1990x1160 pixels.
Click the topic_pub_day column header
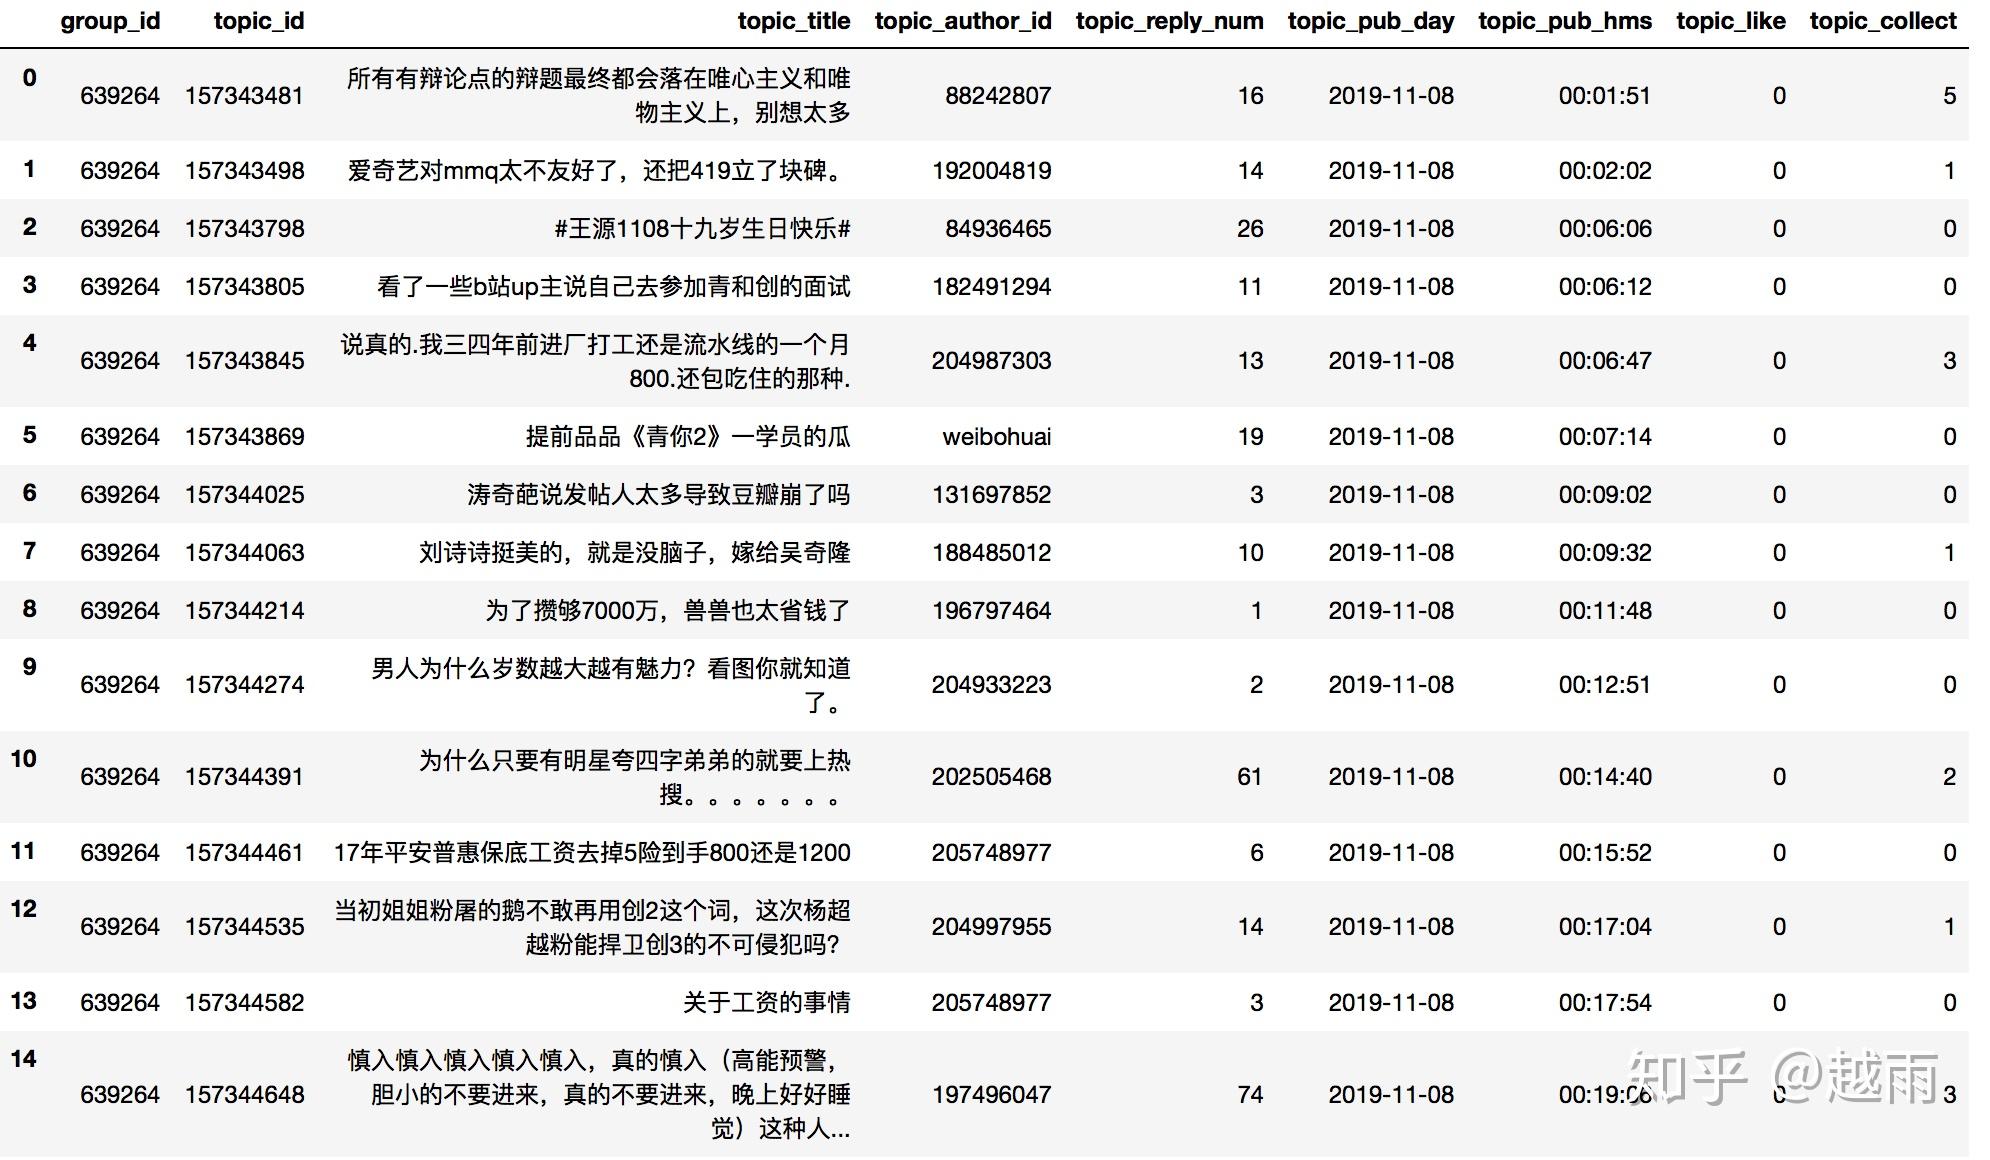pos(1371,21)
